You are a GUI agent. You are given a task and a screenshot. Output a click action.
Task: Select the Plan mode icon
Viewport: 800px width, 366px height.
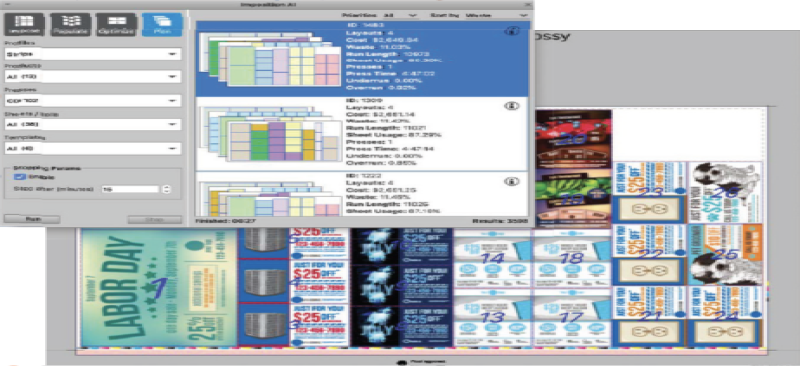point(162,25)
